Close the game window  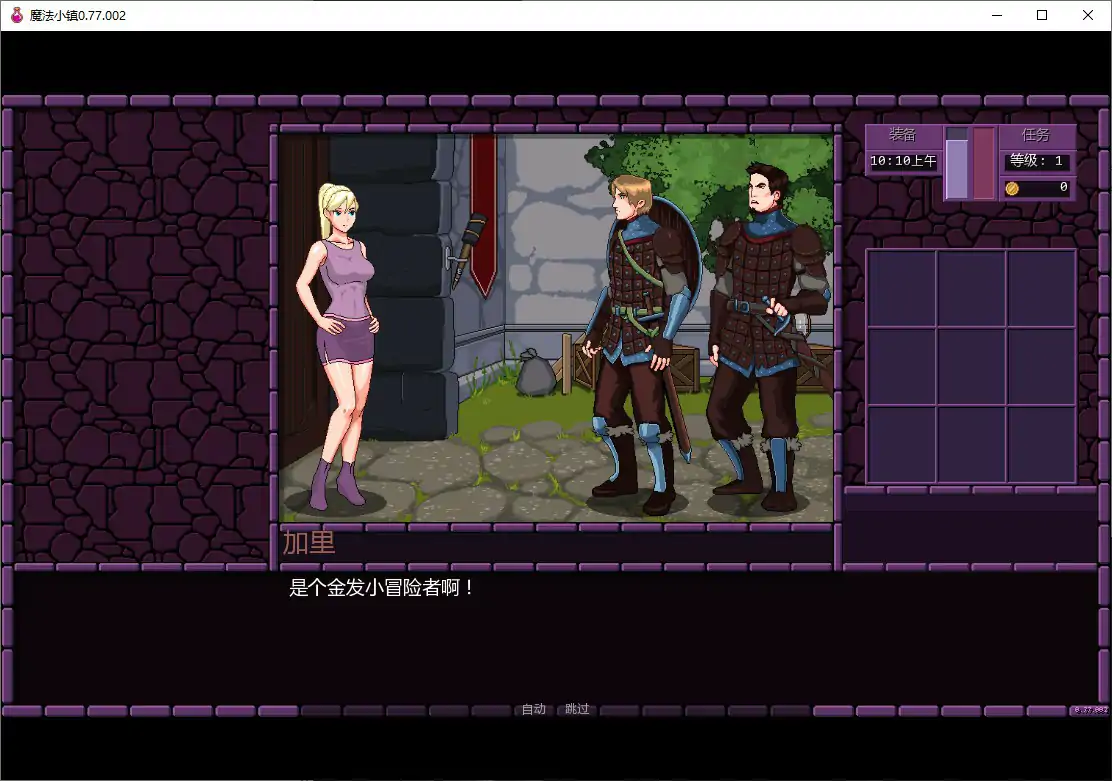point(1088,15)
